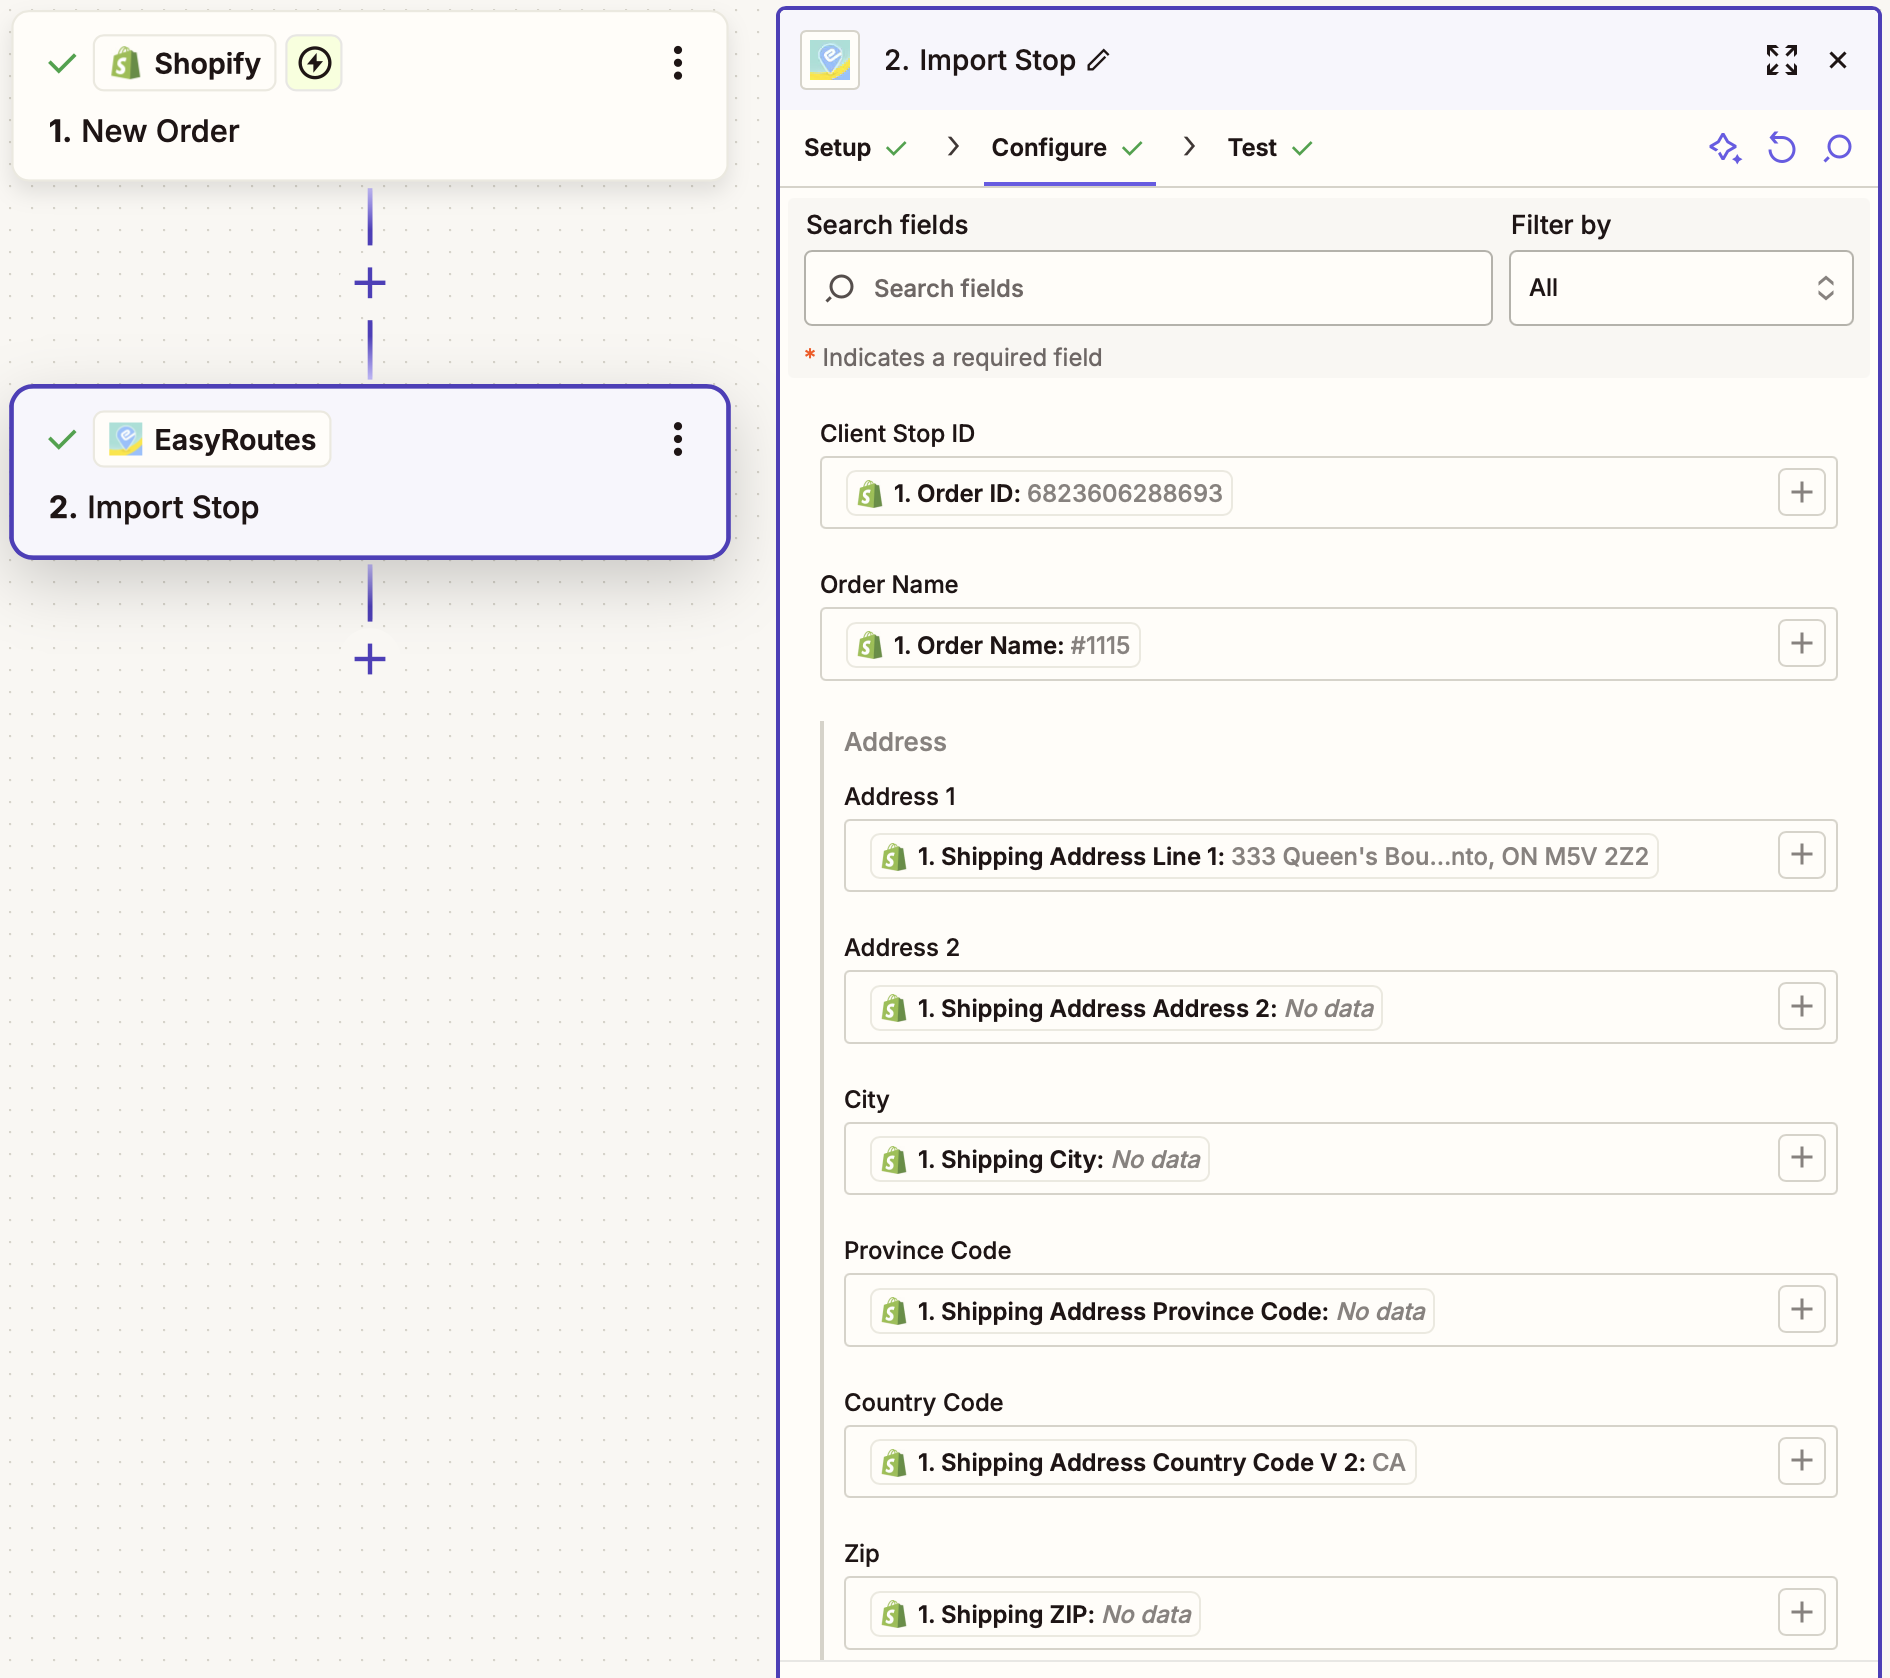This screenshot has height=1678, width=1890.
Task: Click the Shipping Address Line 1 pill
Action: 1264,856
